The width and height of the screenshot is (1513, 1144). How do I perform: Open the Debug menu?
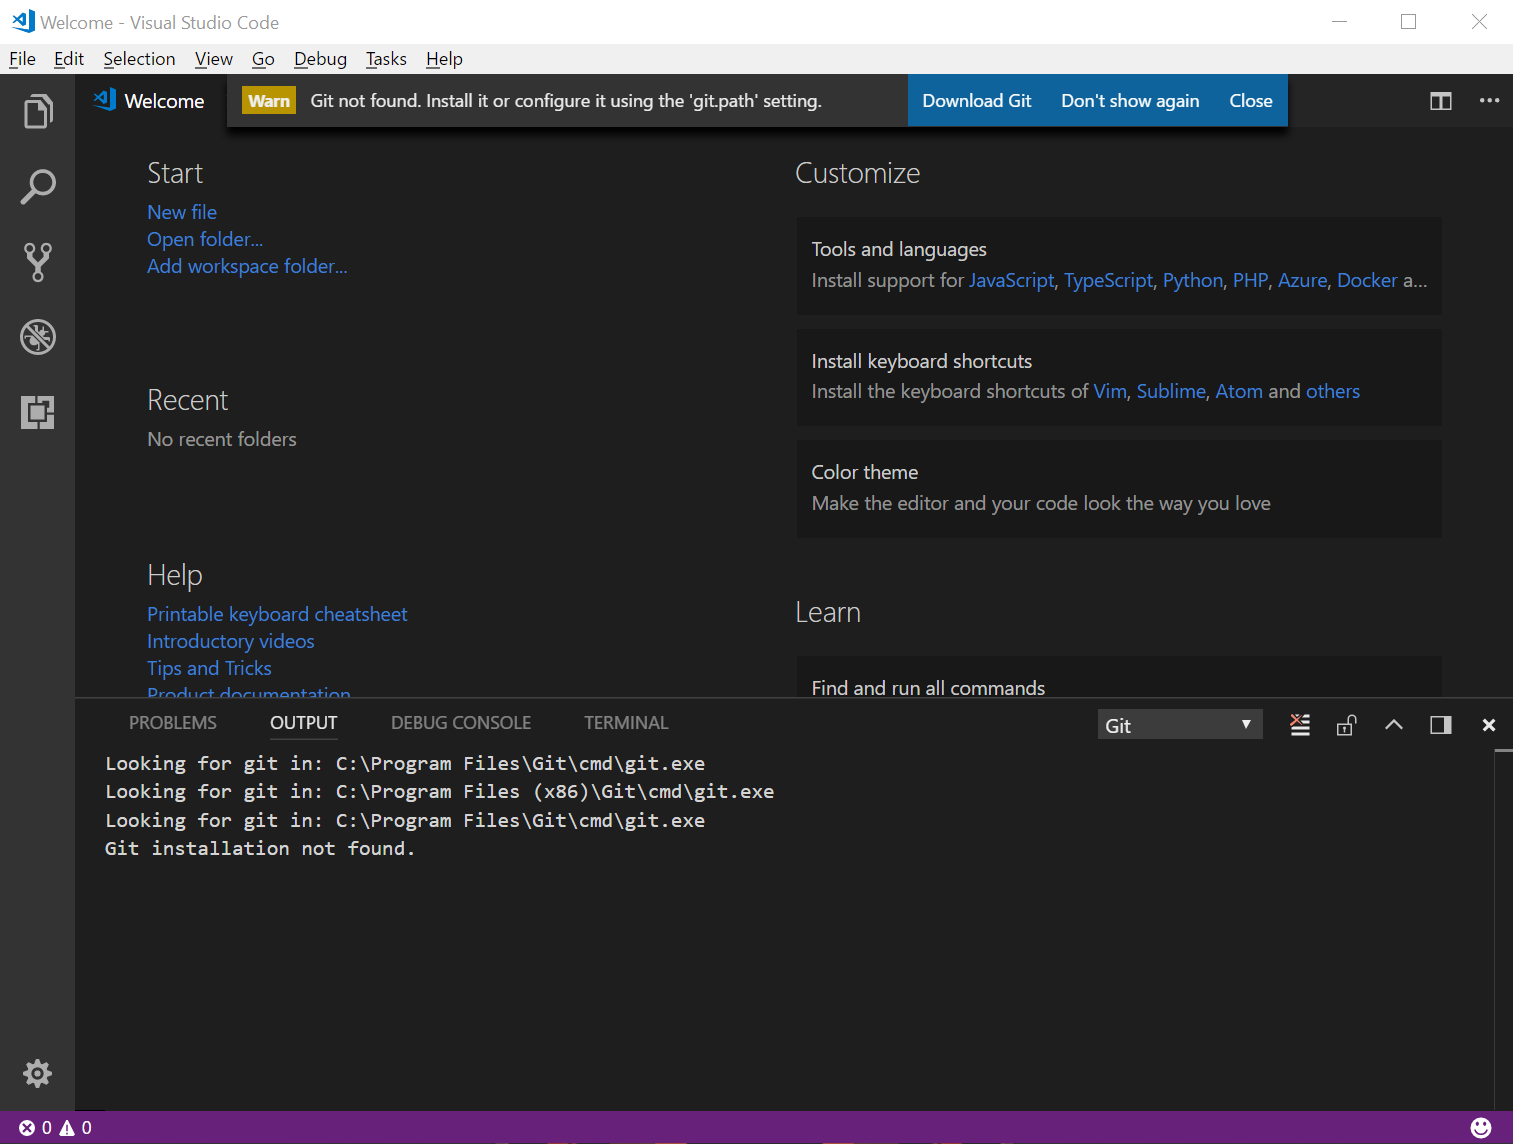[320, 59]
